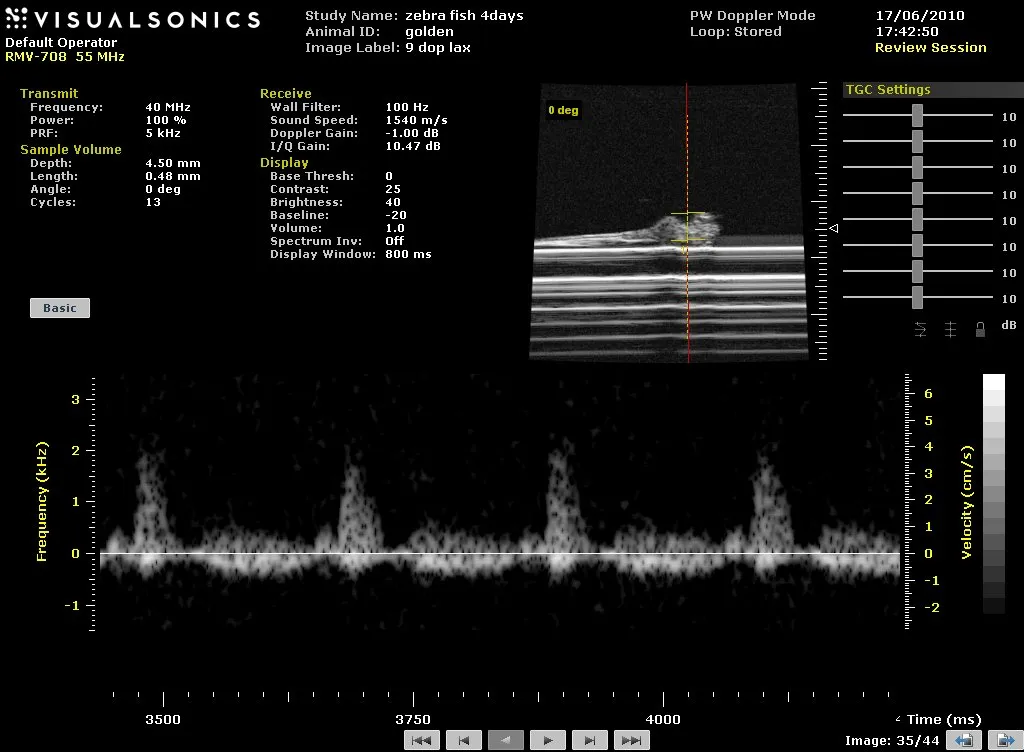Click the bottom TGC slider handle
Image resolution: width=1024 pixels, height=752 pixels.
coord(917,298)
